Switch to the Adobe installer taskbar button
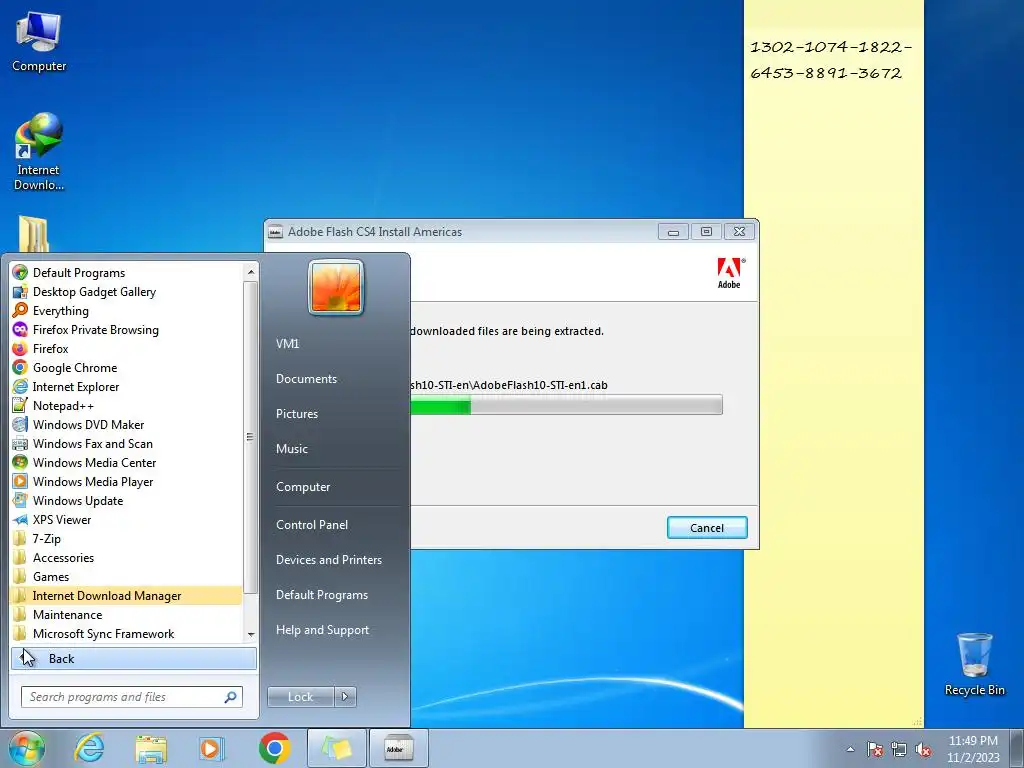 [398, 748]
